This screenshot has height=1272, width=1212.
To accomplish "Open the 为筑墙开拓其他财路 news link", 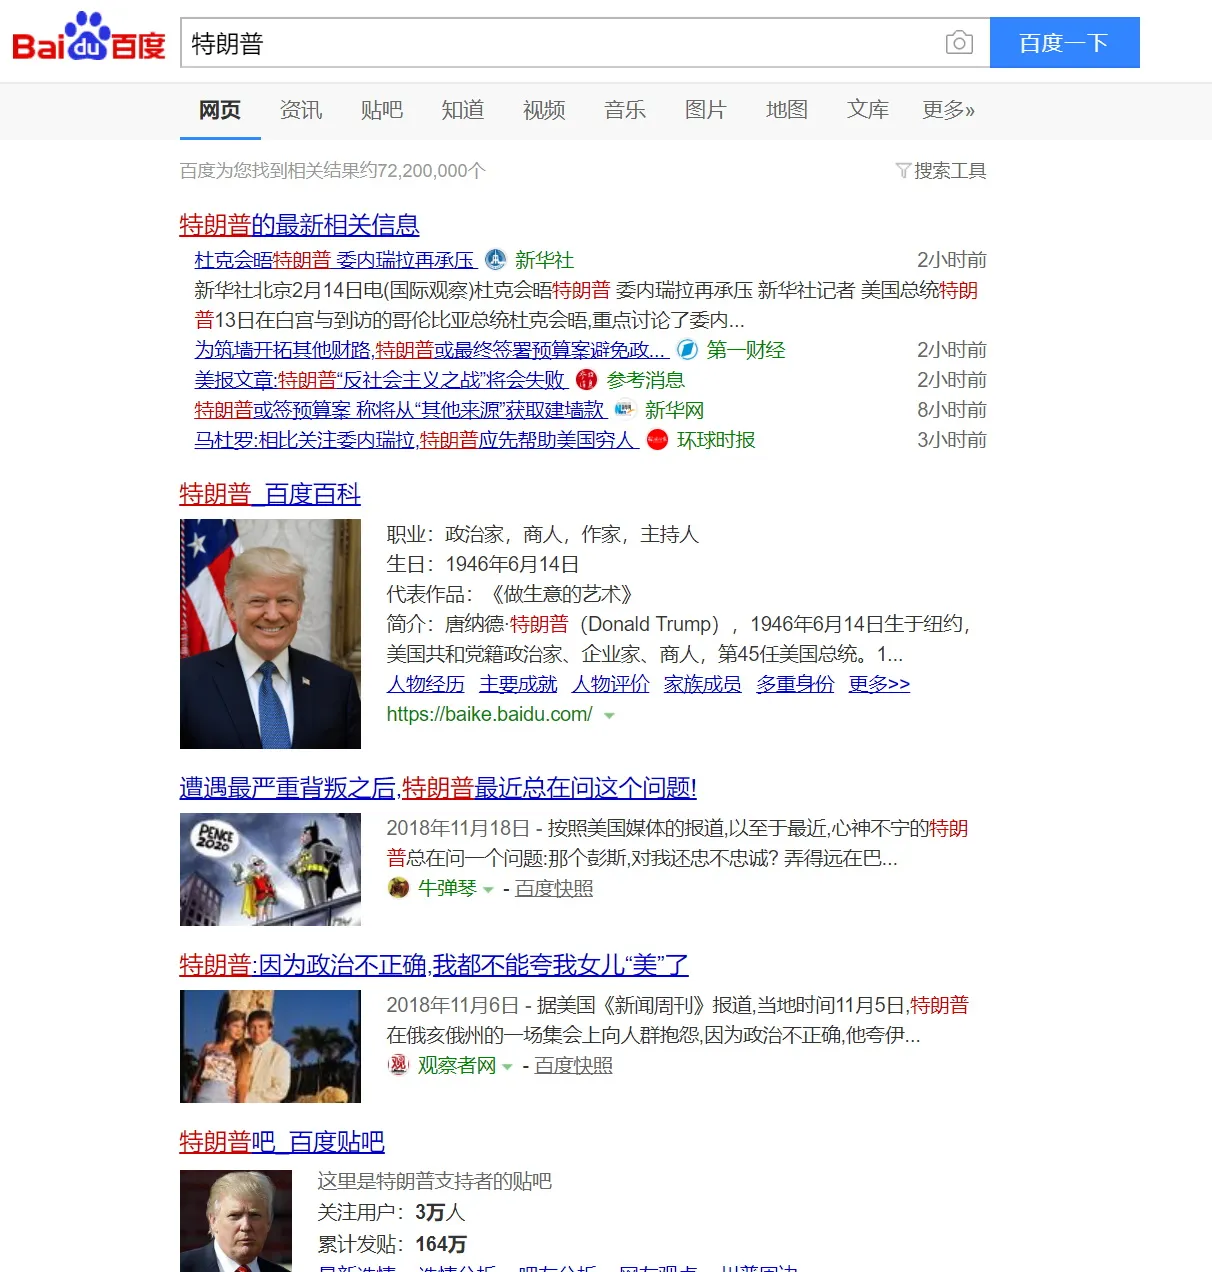I will 431,350.
